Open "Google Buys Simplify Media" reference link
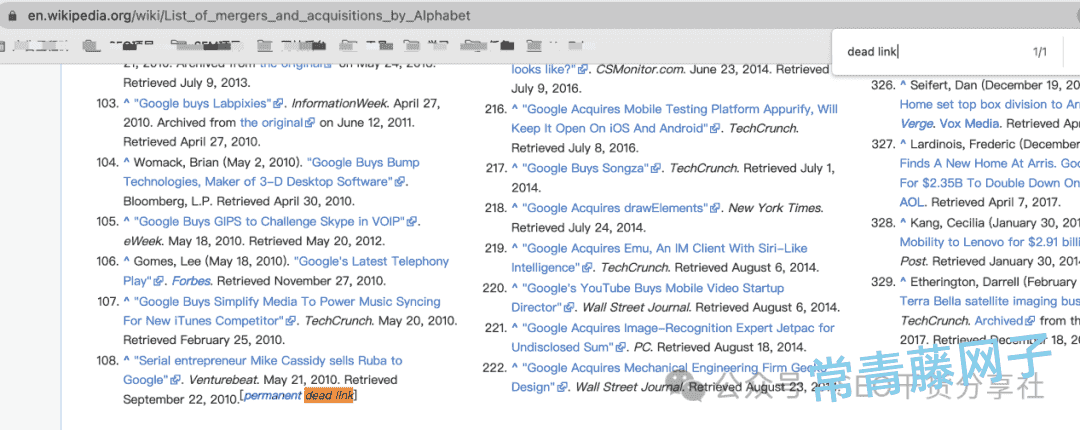Image resolution: width=1080 pixels, height=430 pixels. point(282,311)
